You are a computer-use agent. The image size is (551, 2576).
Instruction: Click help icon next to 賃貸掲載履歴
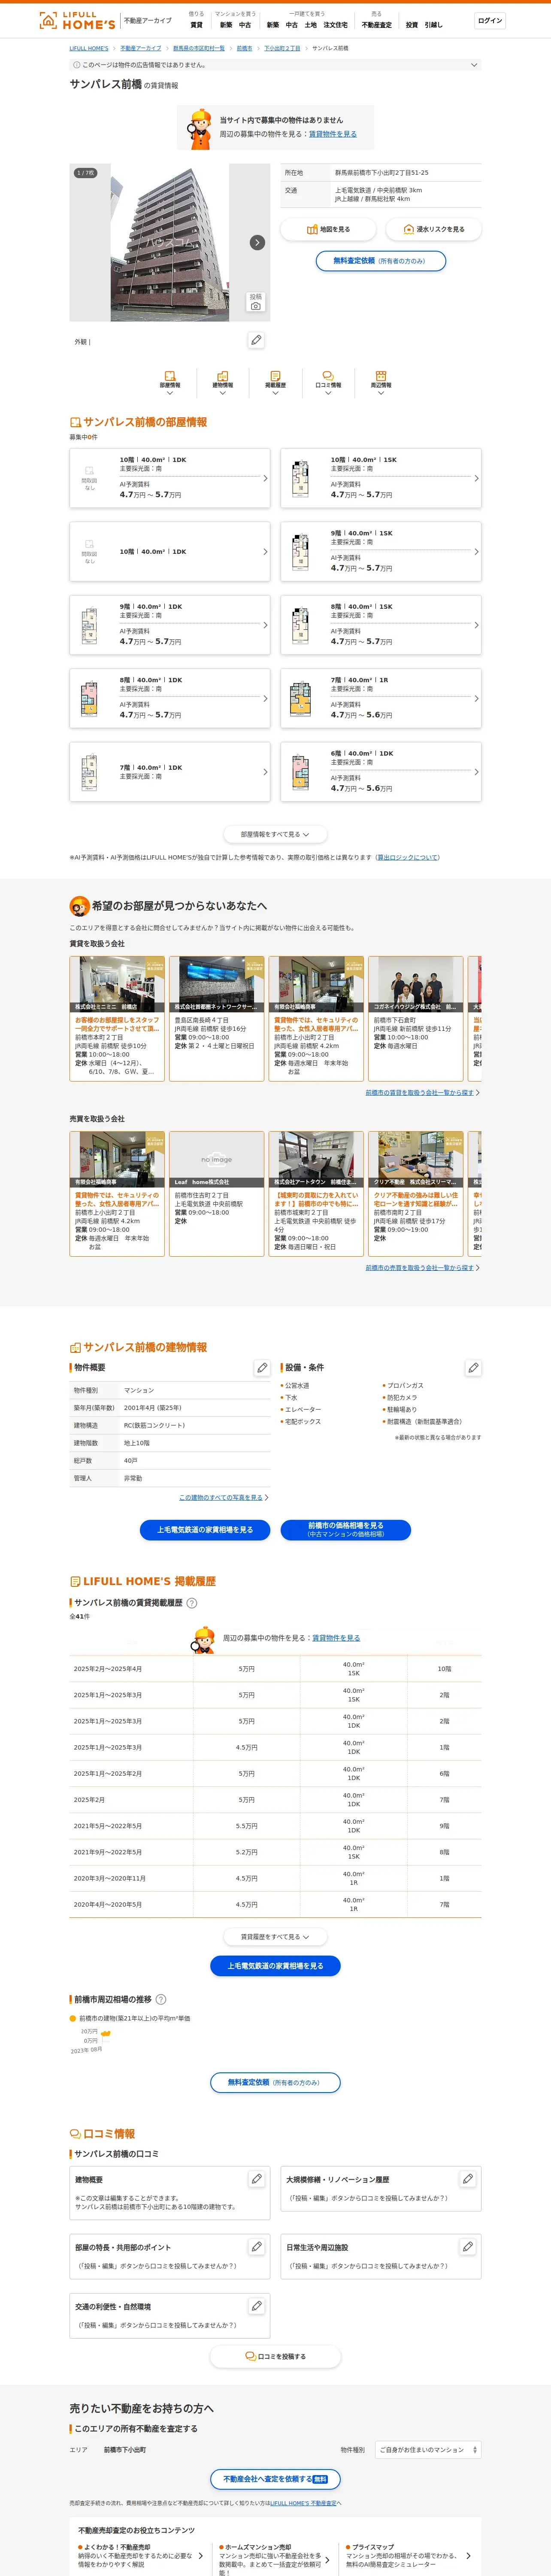coord(192,1603)
